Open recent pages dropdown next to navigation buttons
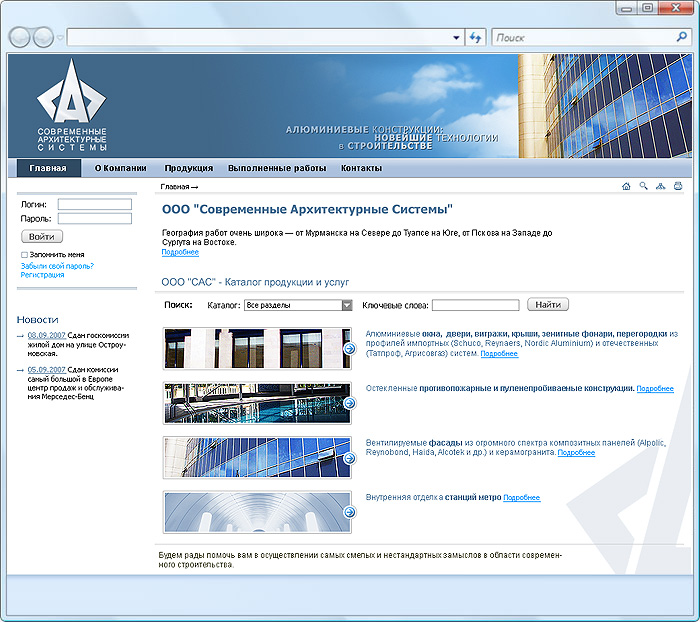The image size is (700, 622). pyautogui.click(x=60, y=38)
